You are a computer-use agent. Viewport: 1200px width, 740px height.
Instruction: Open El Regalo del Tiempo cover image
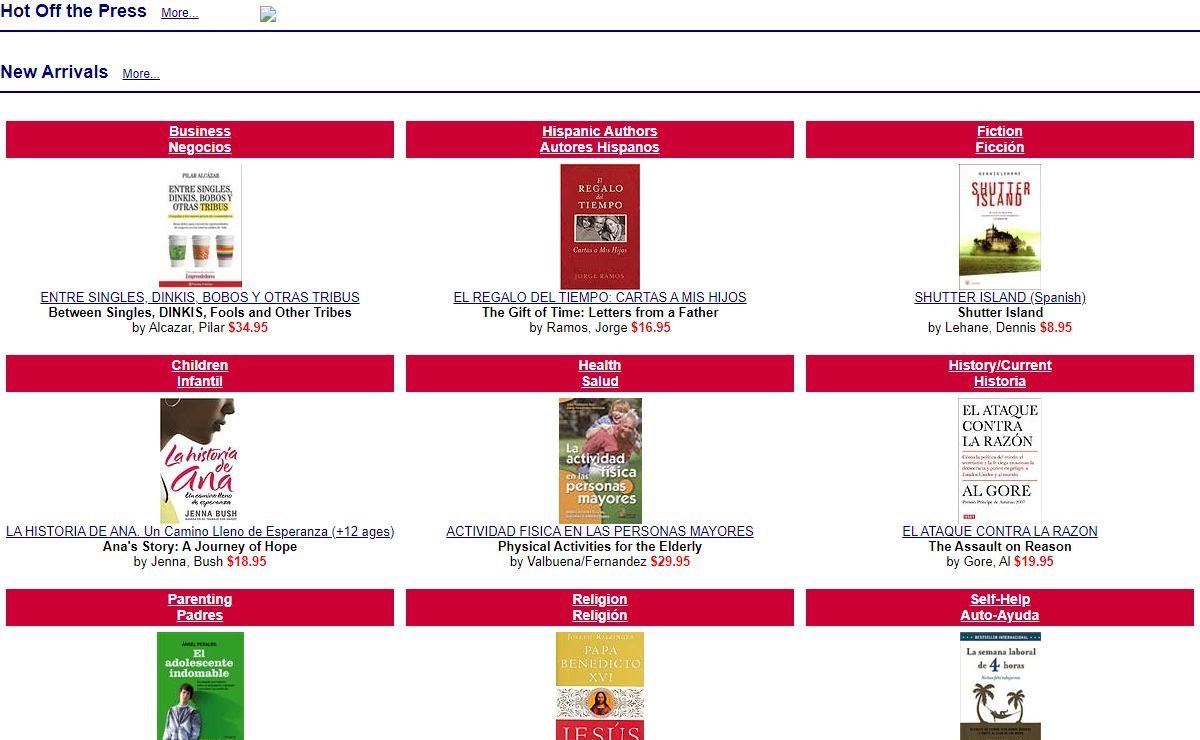pos(600,226)
